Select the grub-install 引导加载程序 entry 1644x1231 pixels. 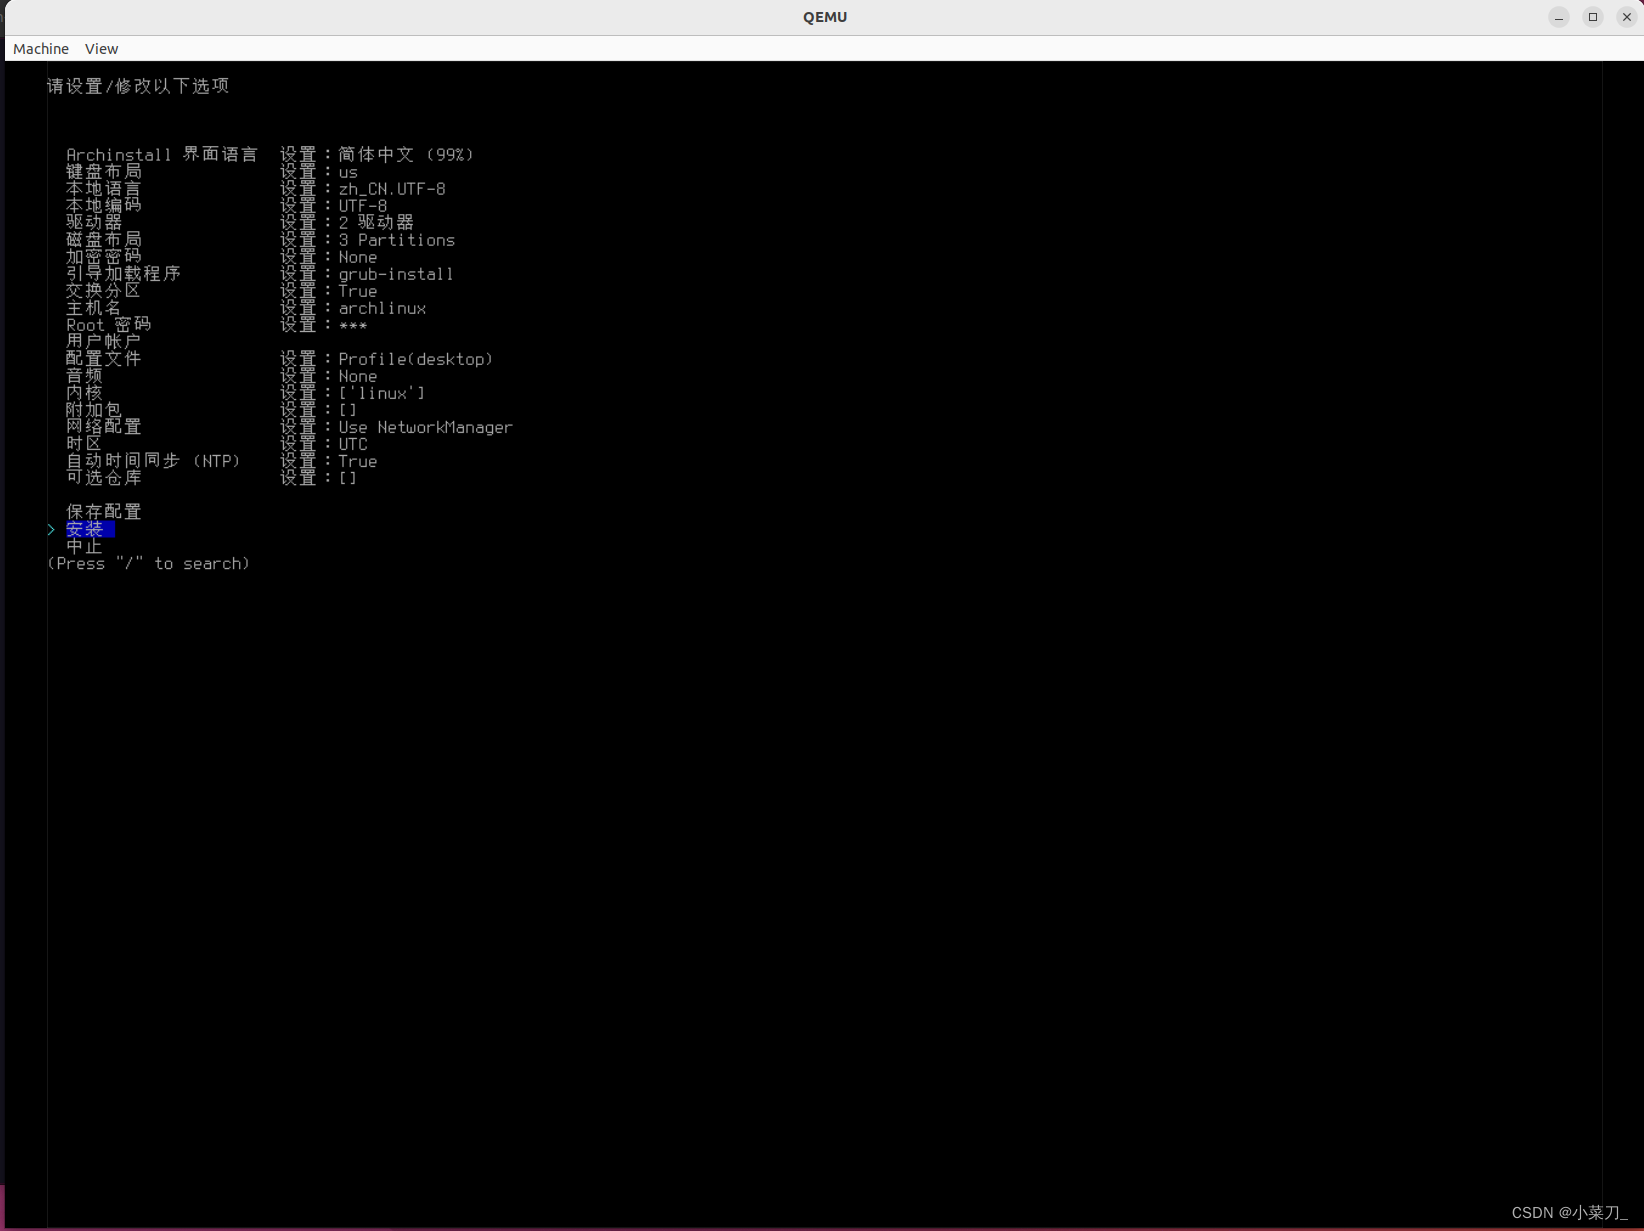[x=123, y=273]
